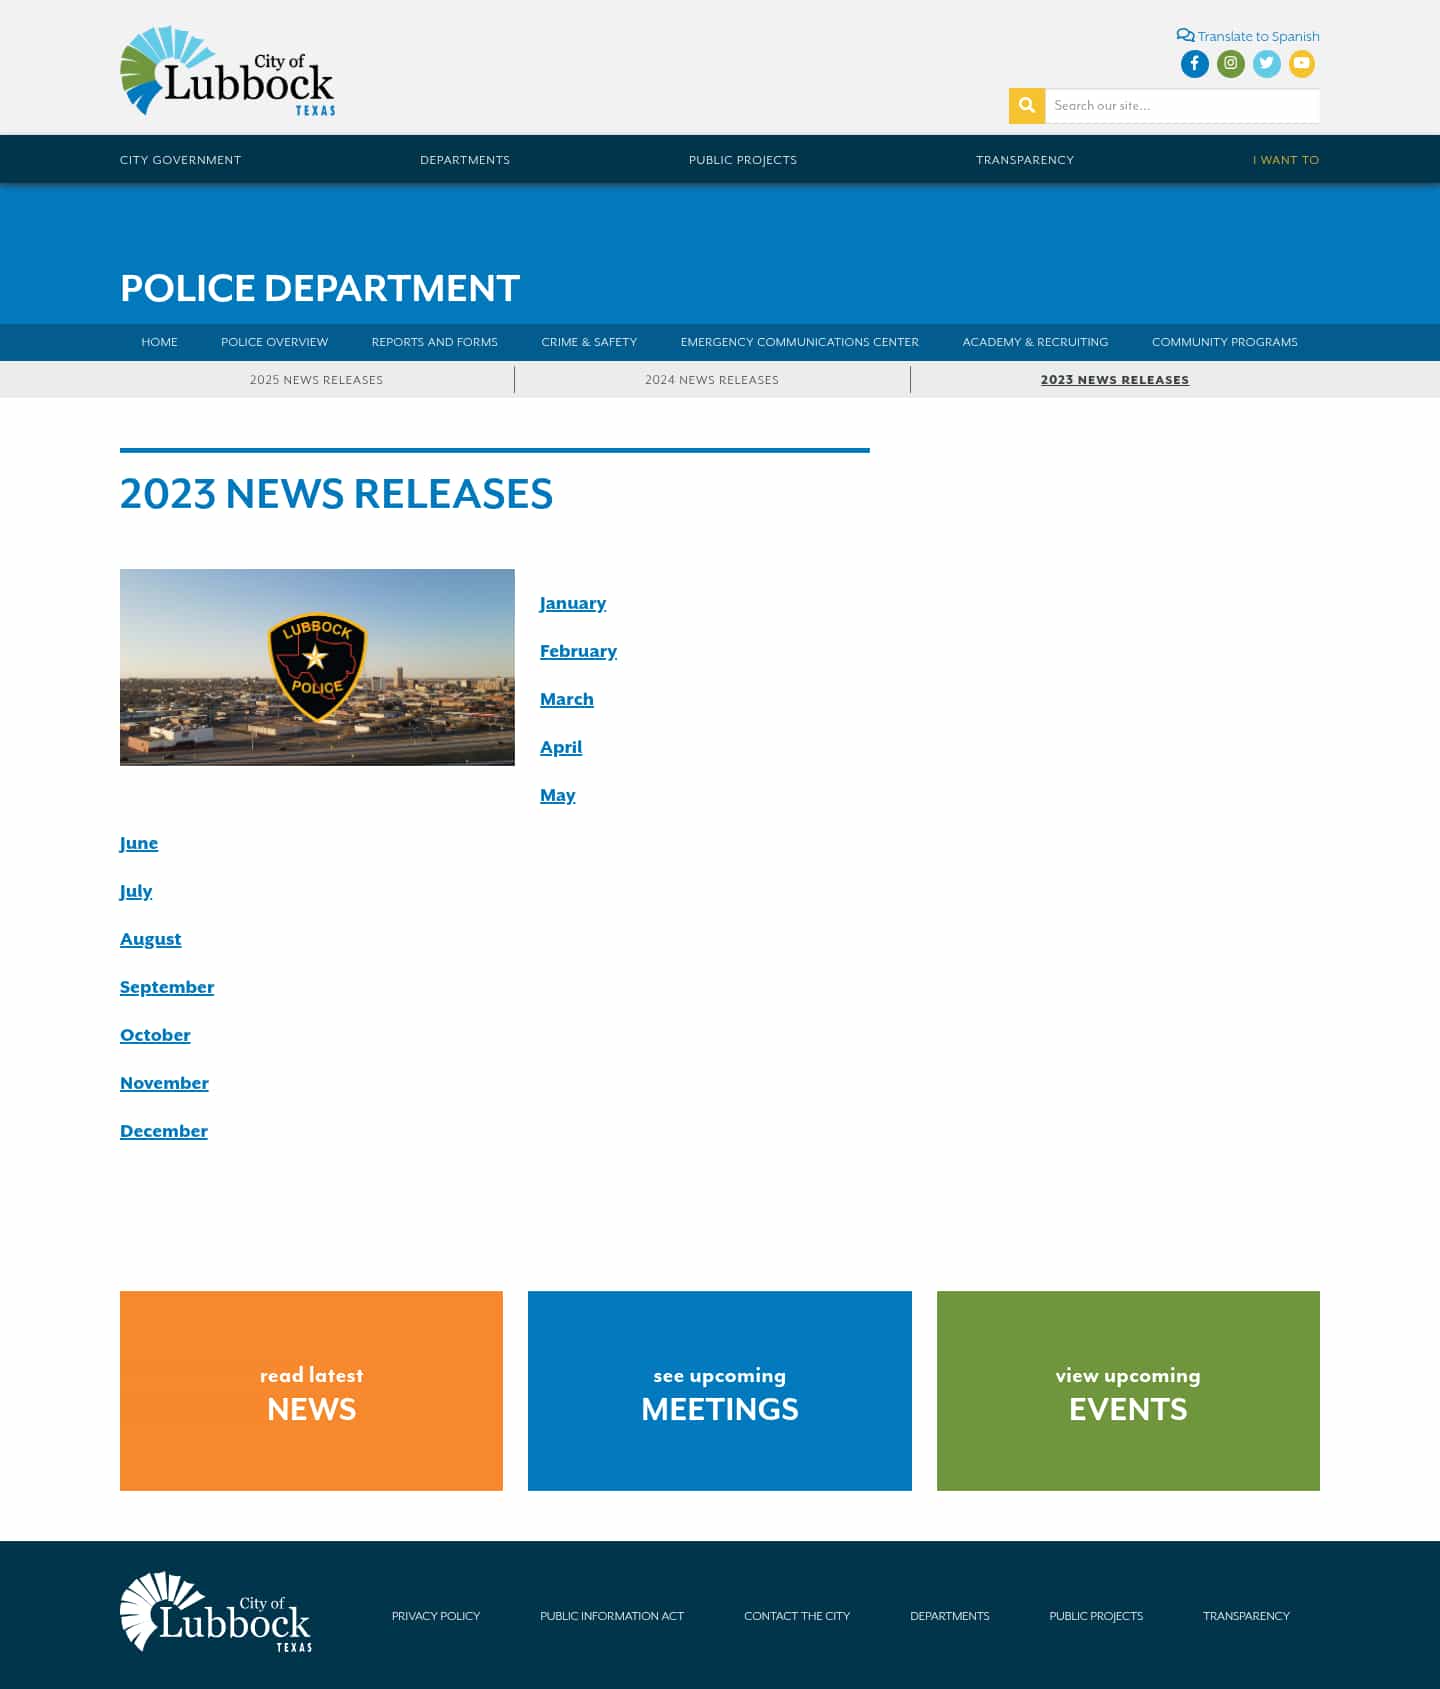Open February news releases

click(578, 651)
